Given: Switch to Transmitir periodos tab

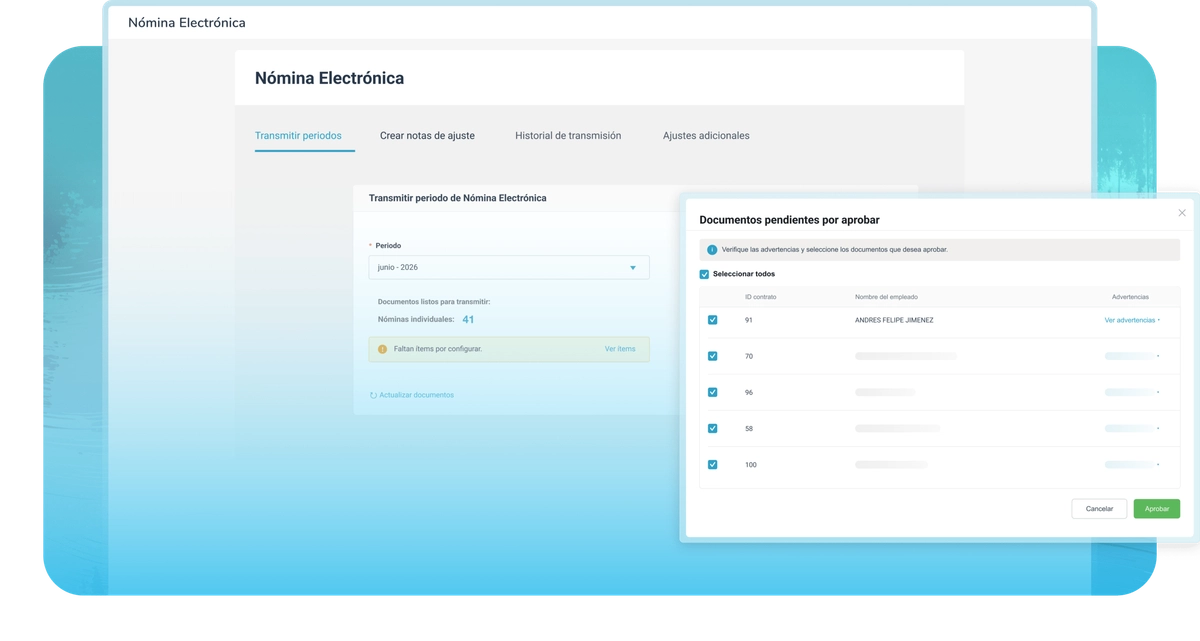Looking at the screenshot, I should [x=298, y=135].
